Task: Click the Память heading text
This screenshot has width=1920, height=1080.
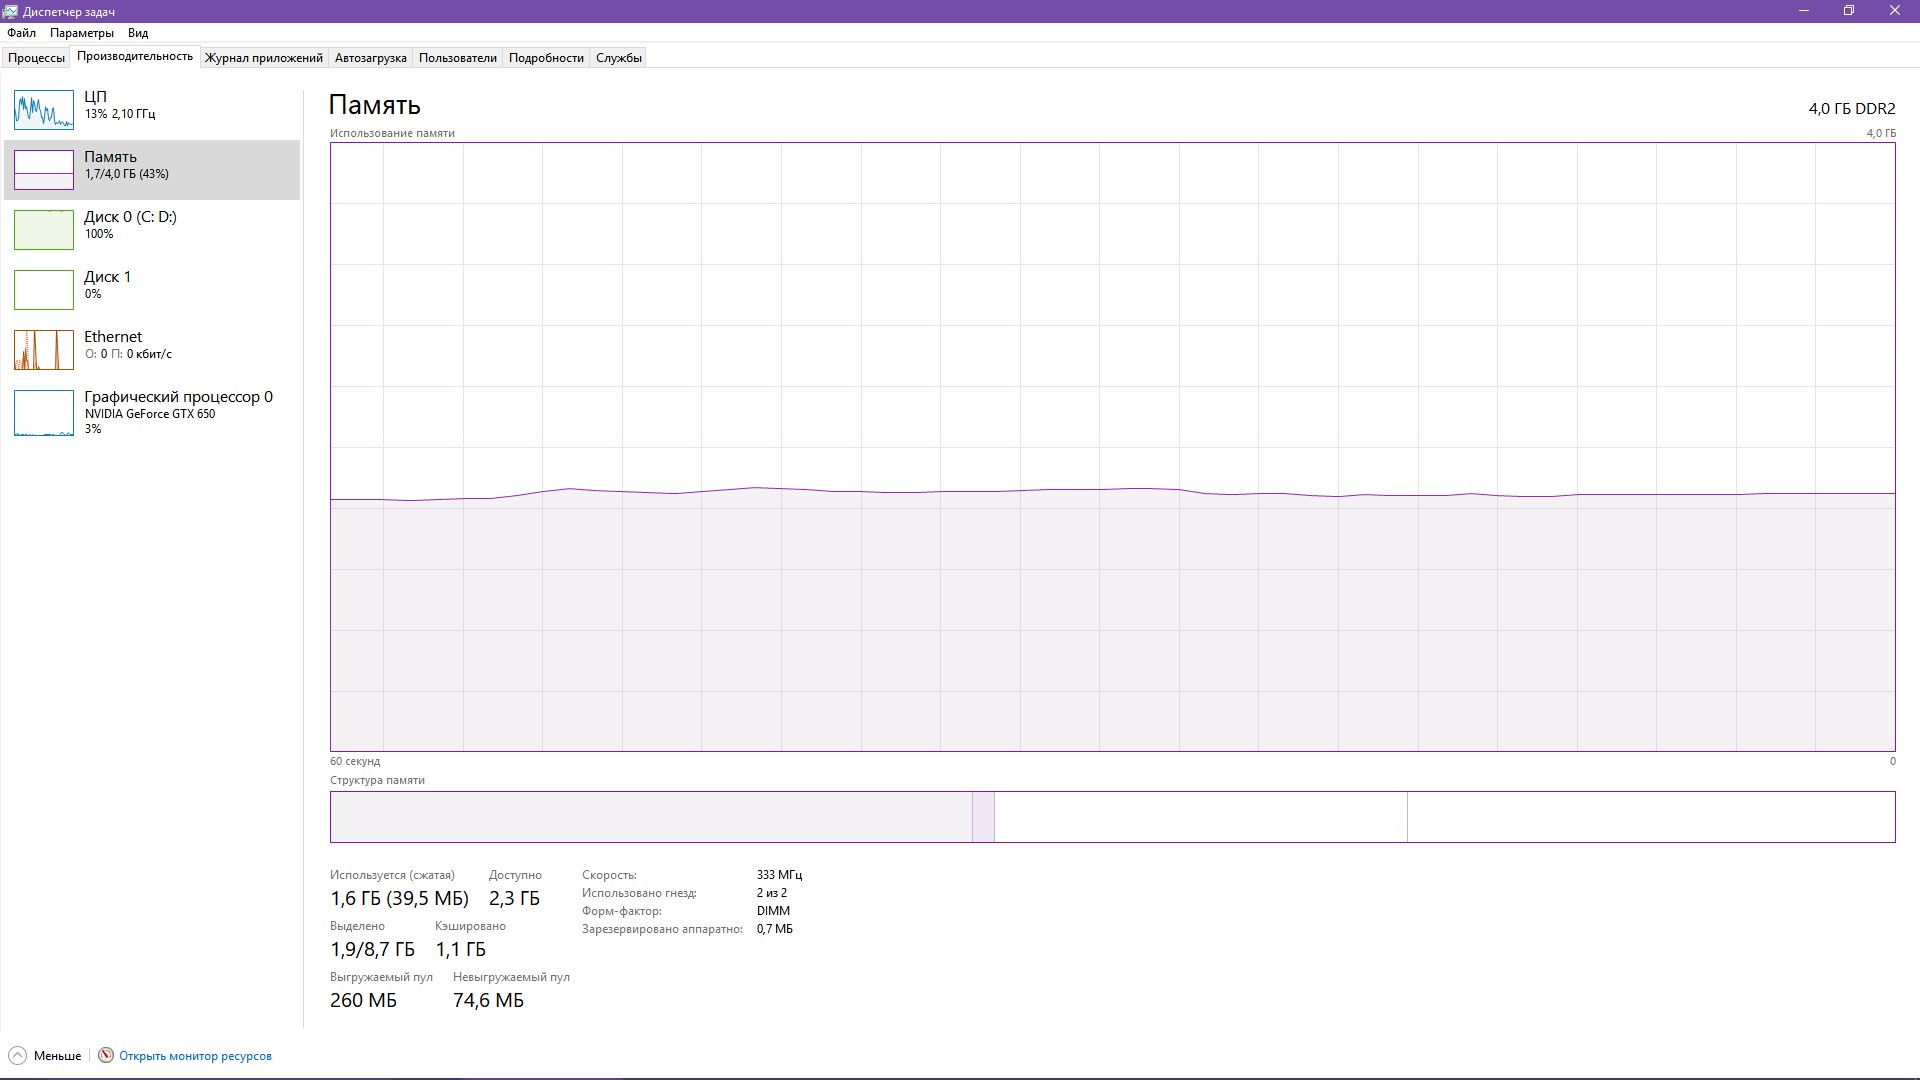Action: [375, 105]
